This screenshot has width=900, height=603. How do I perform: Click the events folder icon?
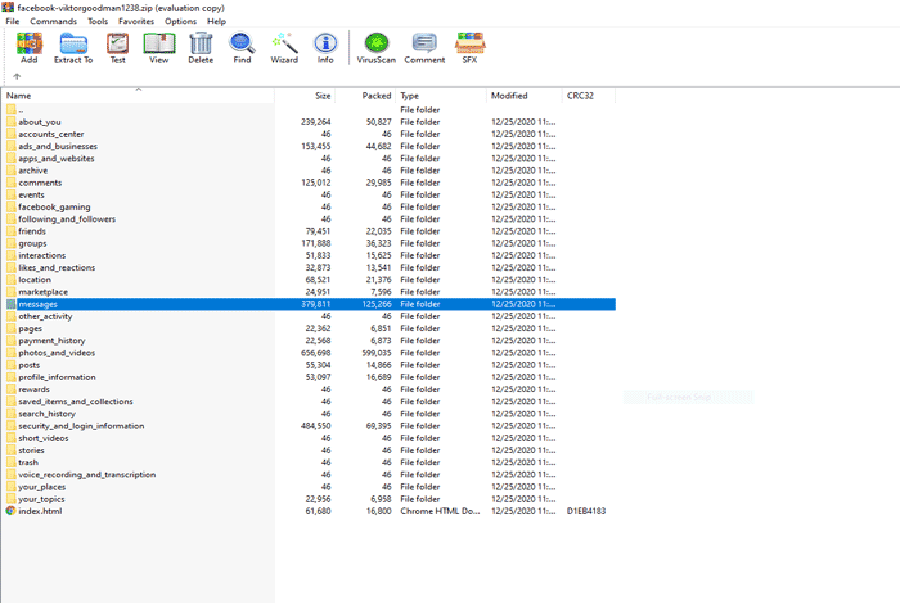(11, 194)
